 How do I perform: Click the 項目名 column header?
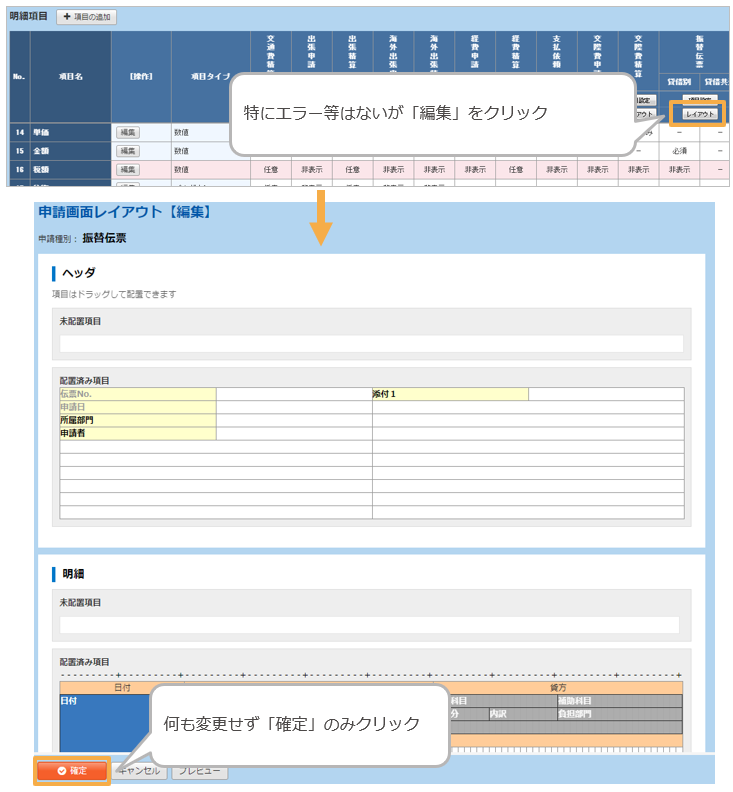click(x=70, y=76)
